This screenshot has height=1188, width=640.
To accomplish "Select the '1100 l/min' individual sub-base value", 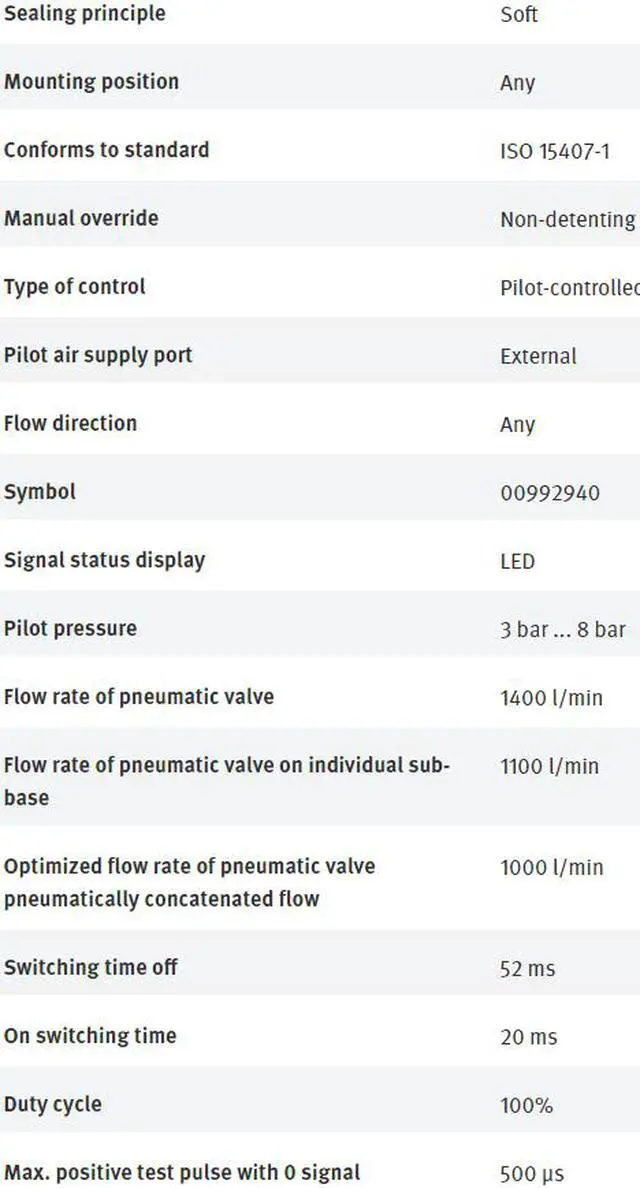I will [549, 767].
